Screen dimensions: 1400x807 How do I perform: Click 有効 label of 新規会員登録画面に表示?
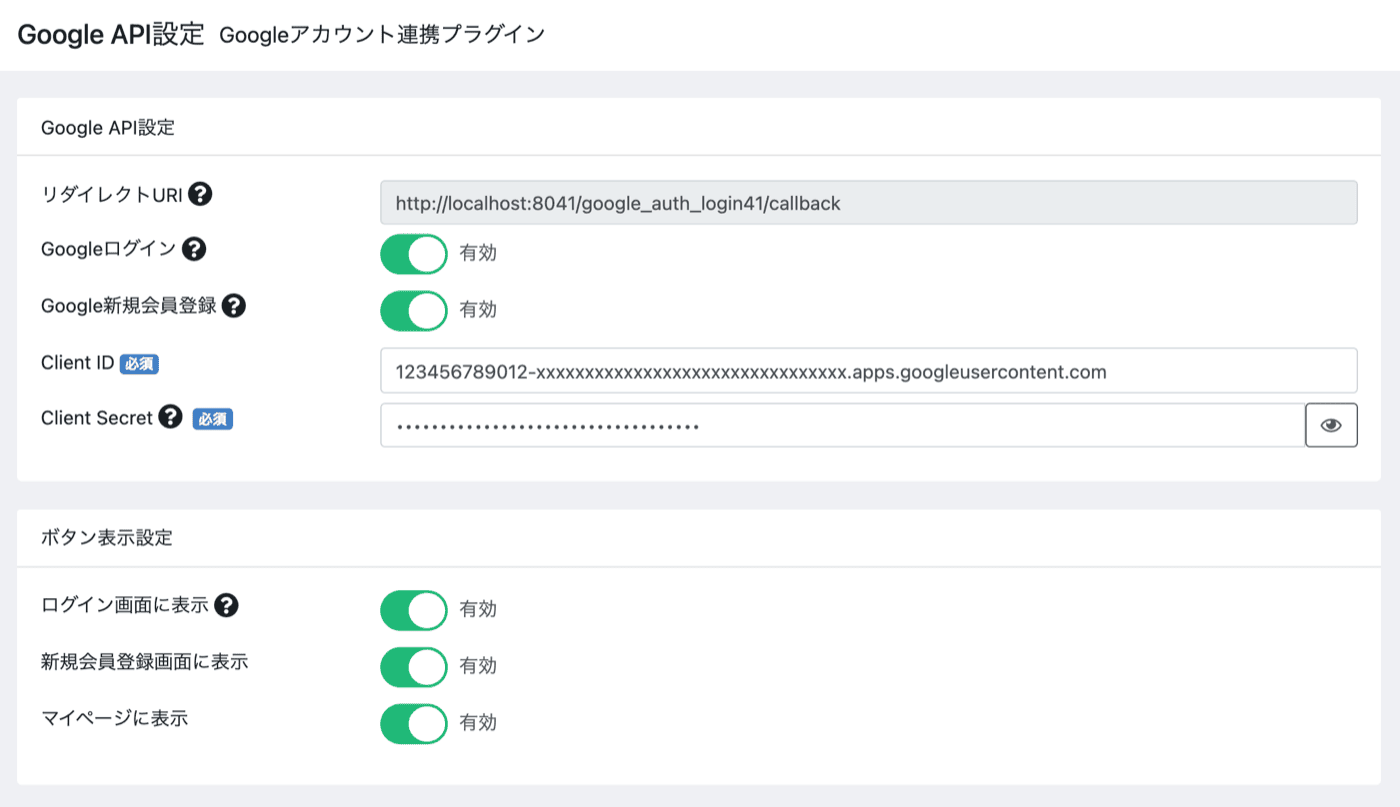[478, 666]
